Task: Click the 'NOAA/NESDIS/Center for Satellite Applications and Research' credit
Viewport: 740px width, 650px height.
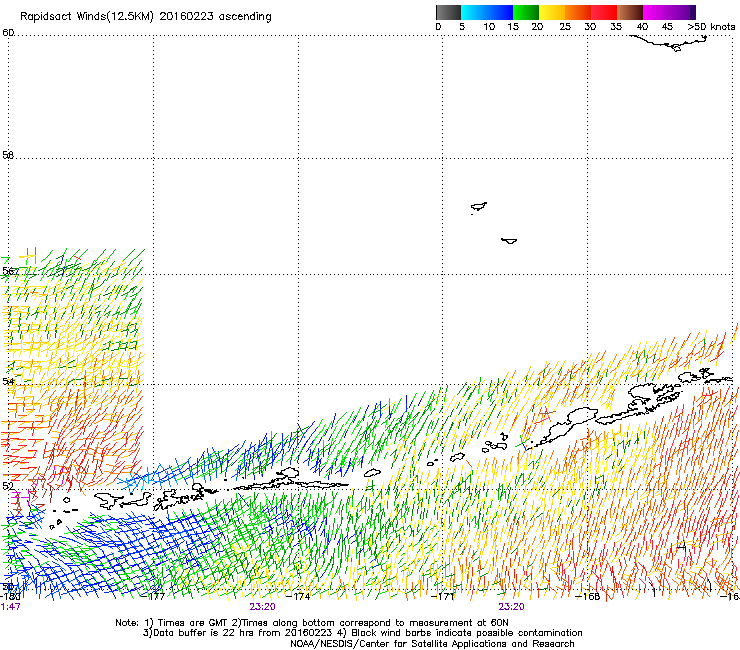Action: coord(432,644)
